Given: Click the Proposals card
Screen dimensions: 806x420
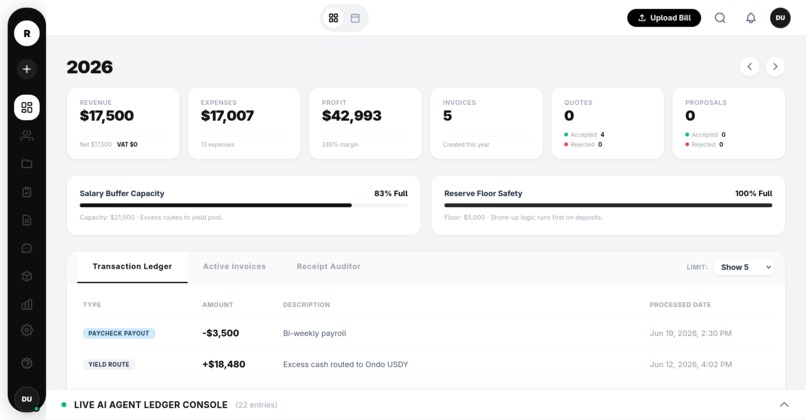Looking at the screenshot, I should 728,123.
